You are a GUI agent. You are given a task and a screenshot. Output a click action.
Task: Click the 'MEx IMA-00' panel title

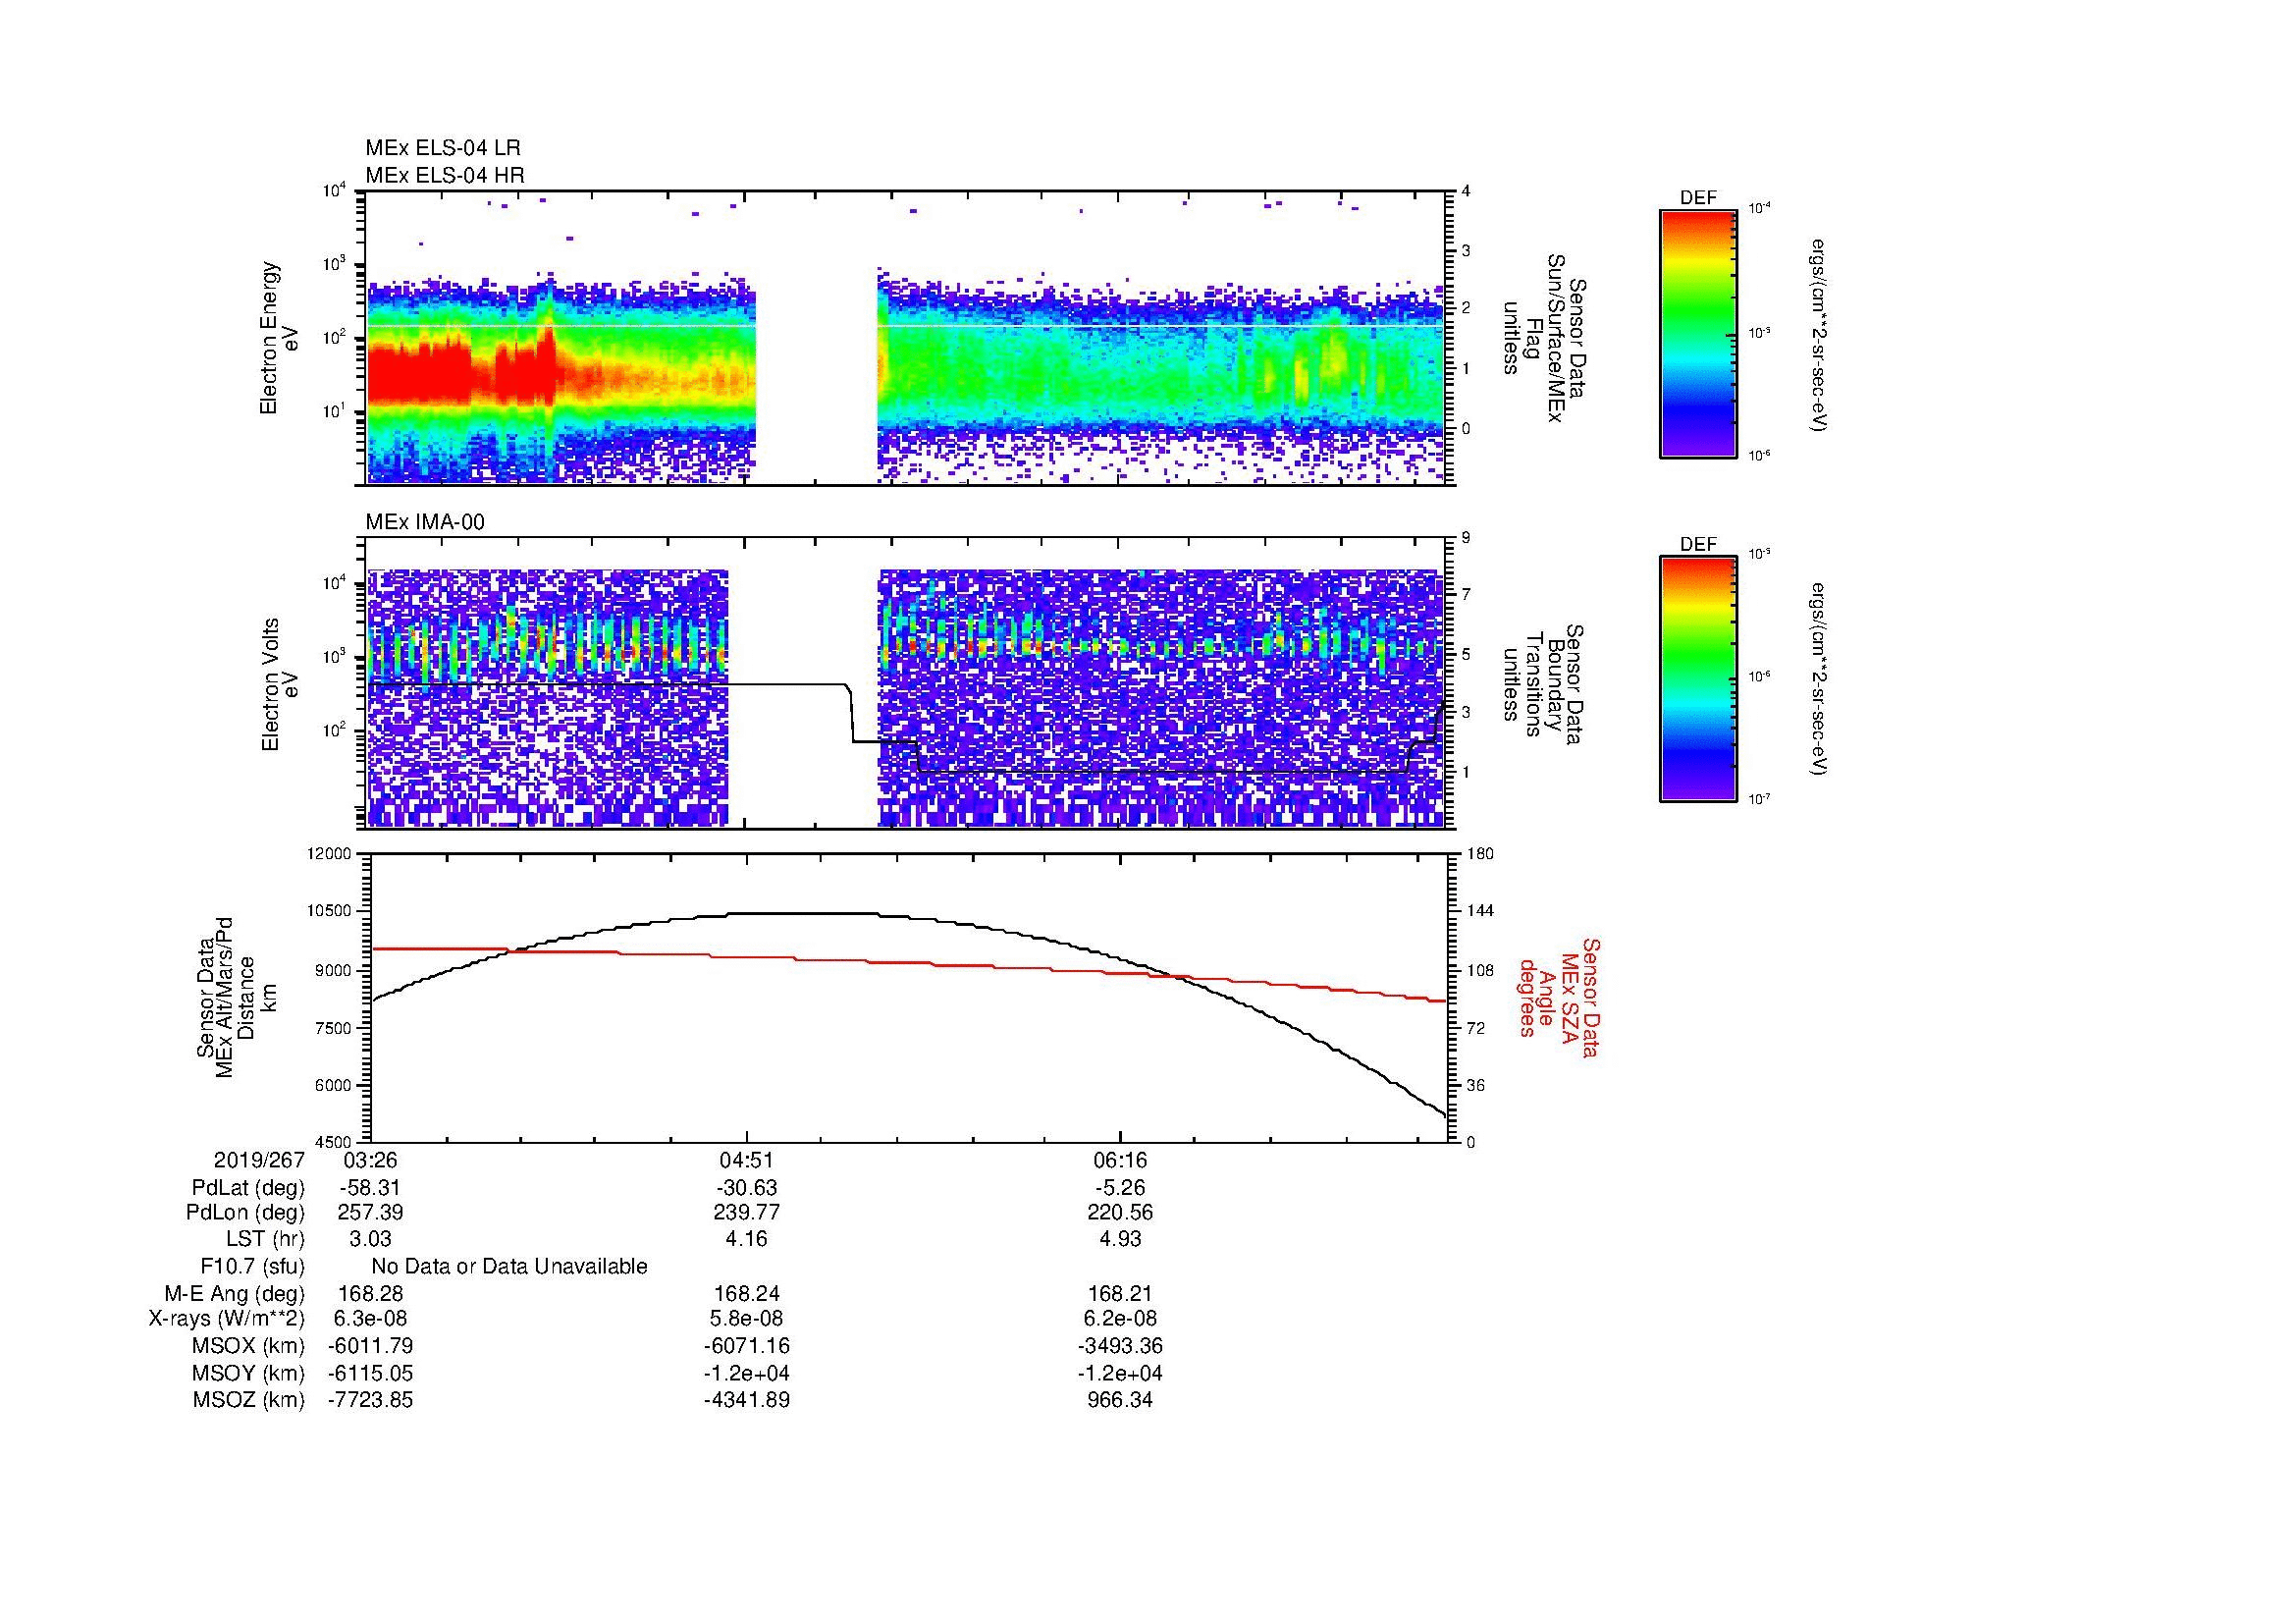425,522
